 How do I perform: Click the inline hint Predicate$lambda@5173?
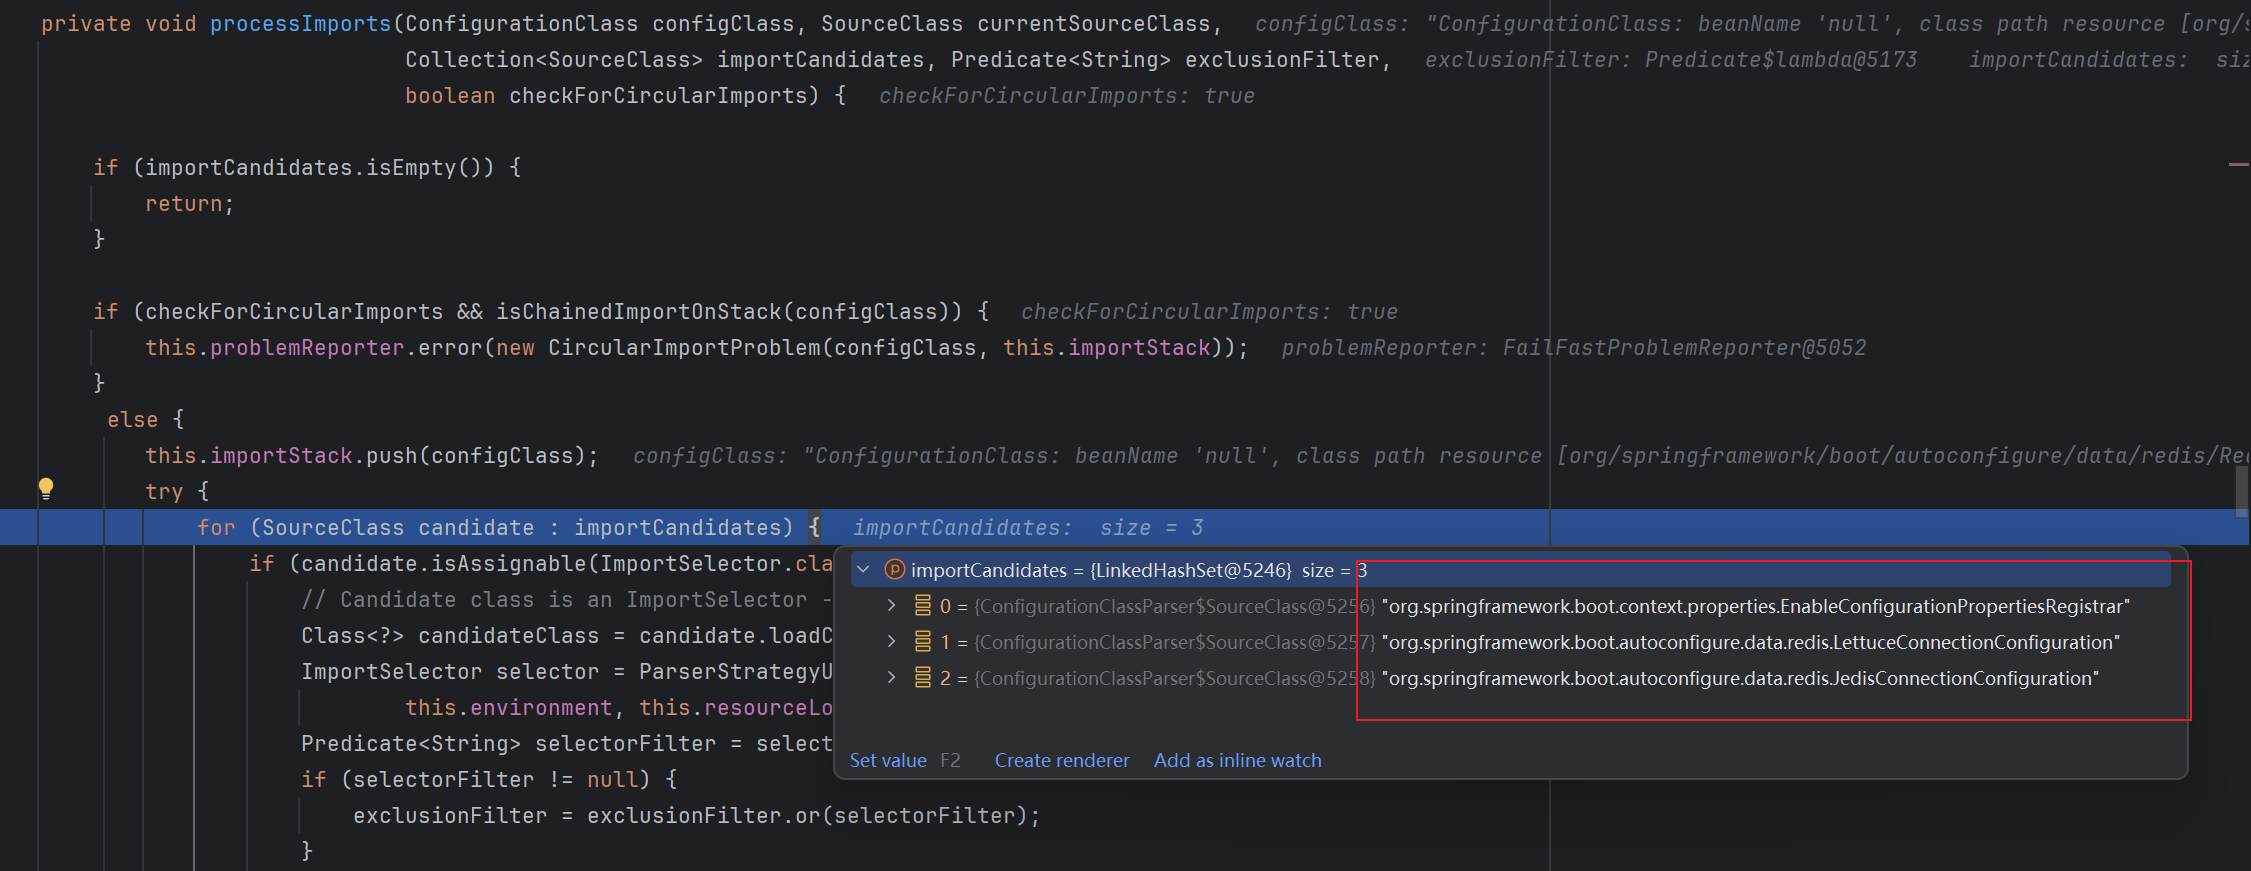(1781, 60)
